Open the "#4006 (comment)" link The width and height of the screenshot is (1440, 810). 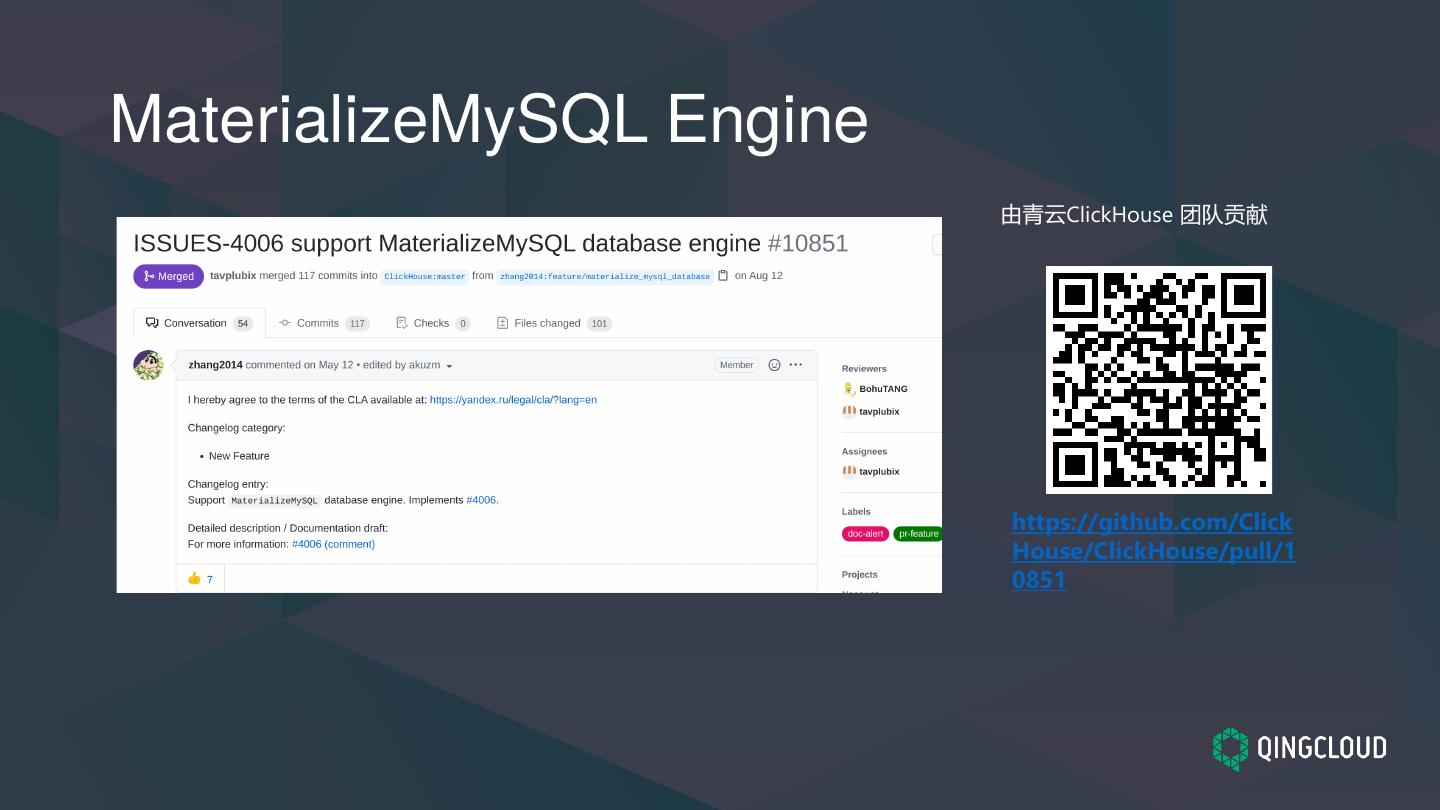click(x=333, y=544)
